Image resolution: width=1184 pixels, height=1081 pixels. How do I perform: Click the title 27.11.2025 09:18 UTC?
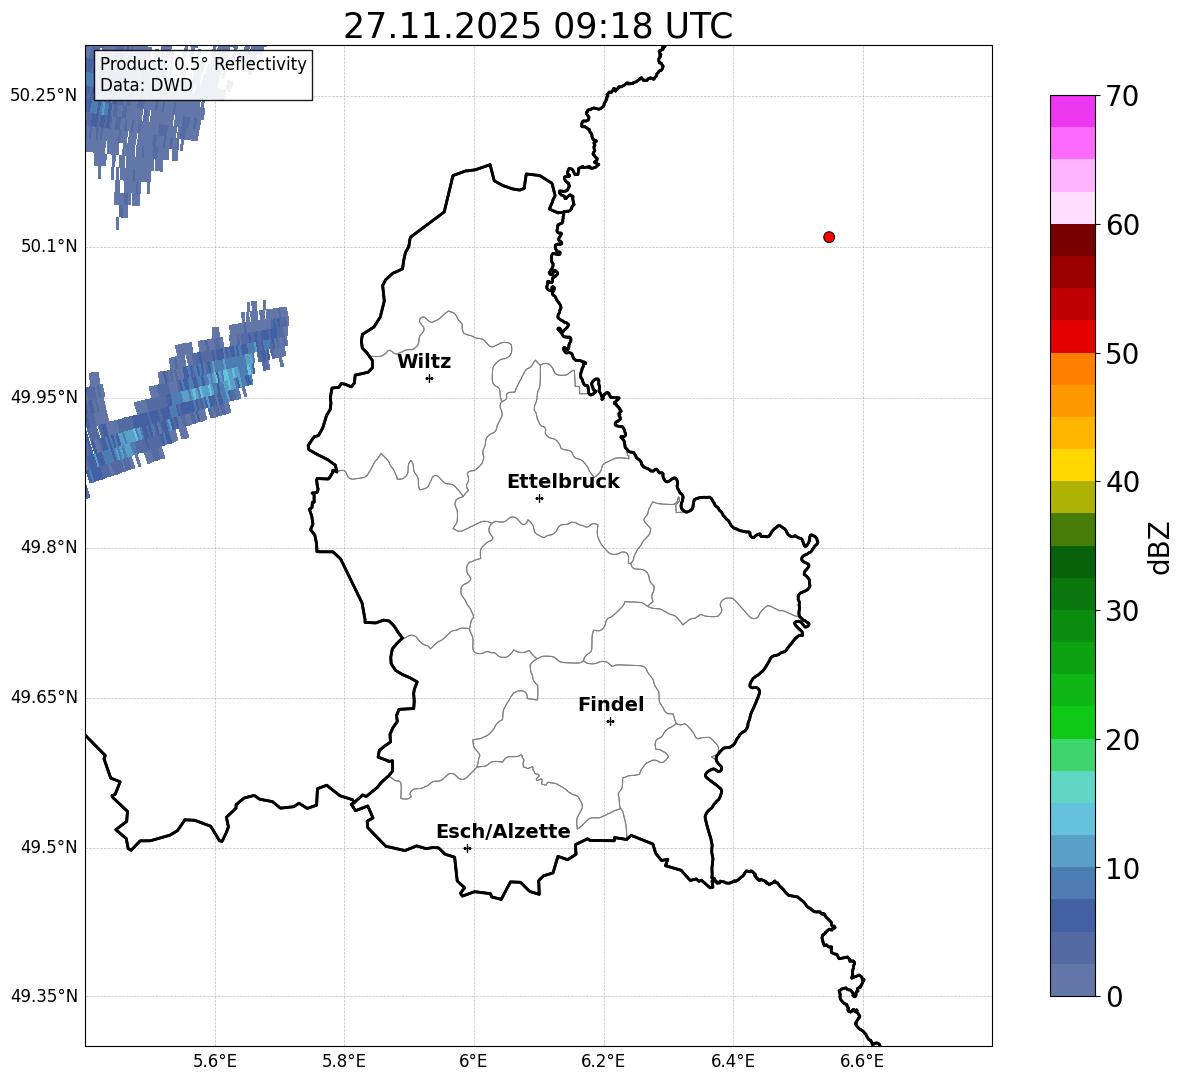coord(538,26)
